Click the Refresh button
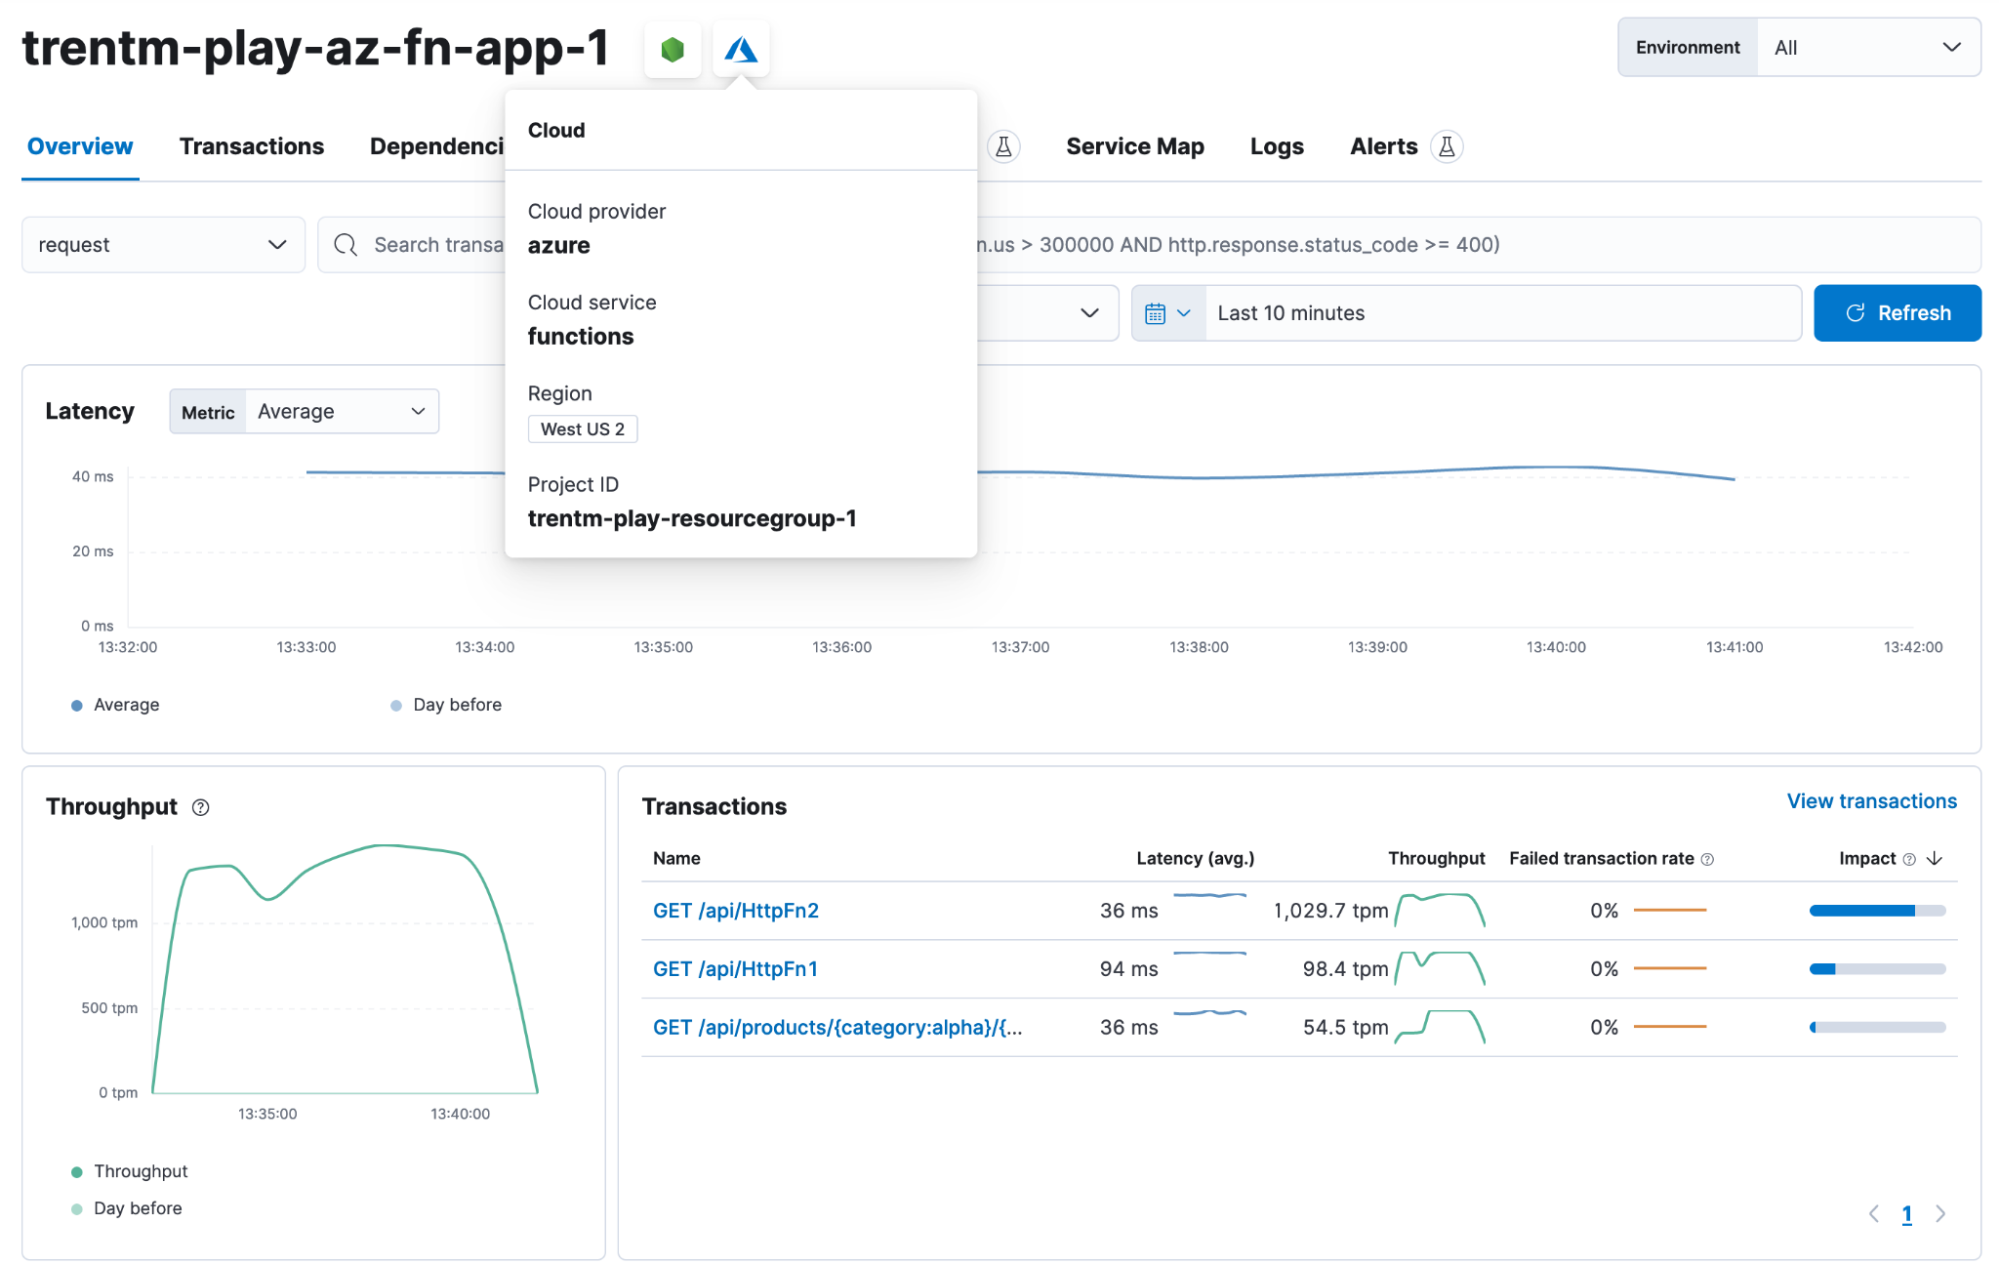The height and width of the screenshot is (1272, 1999). pyautogui.click(x=1896, y=313)
